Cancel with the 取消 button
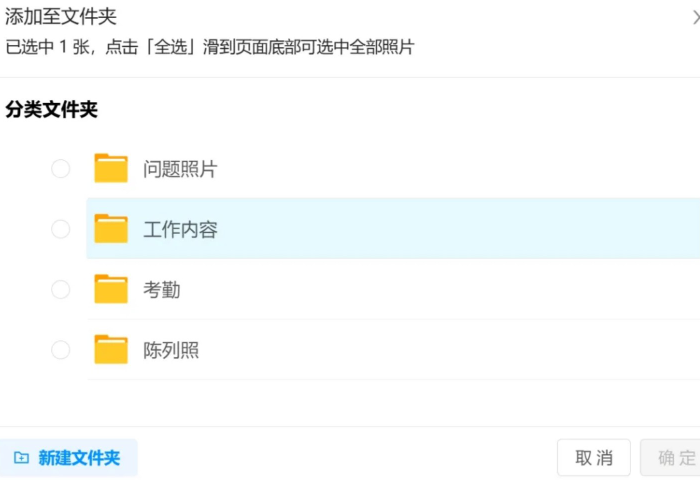700x480 pixels. [x=593, y=458]
